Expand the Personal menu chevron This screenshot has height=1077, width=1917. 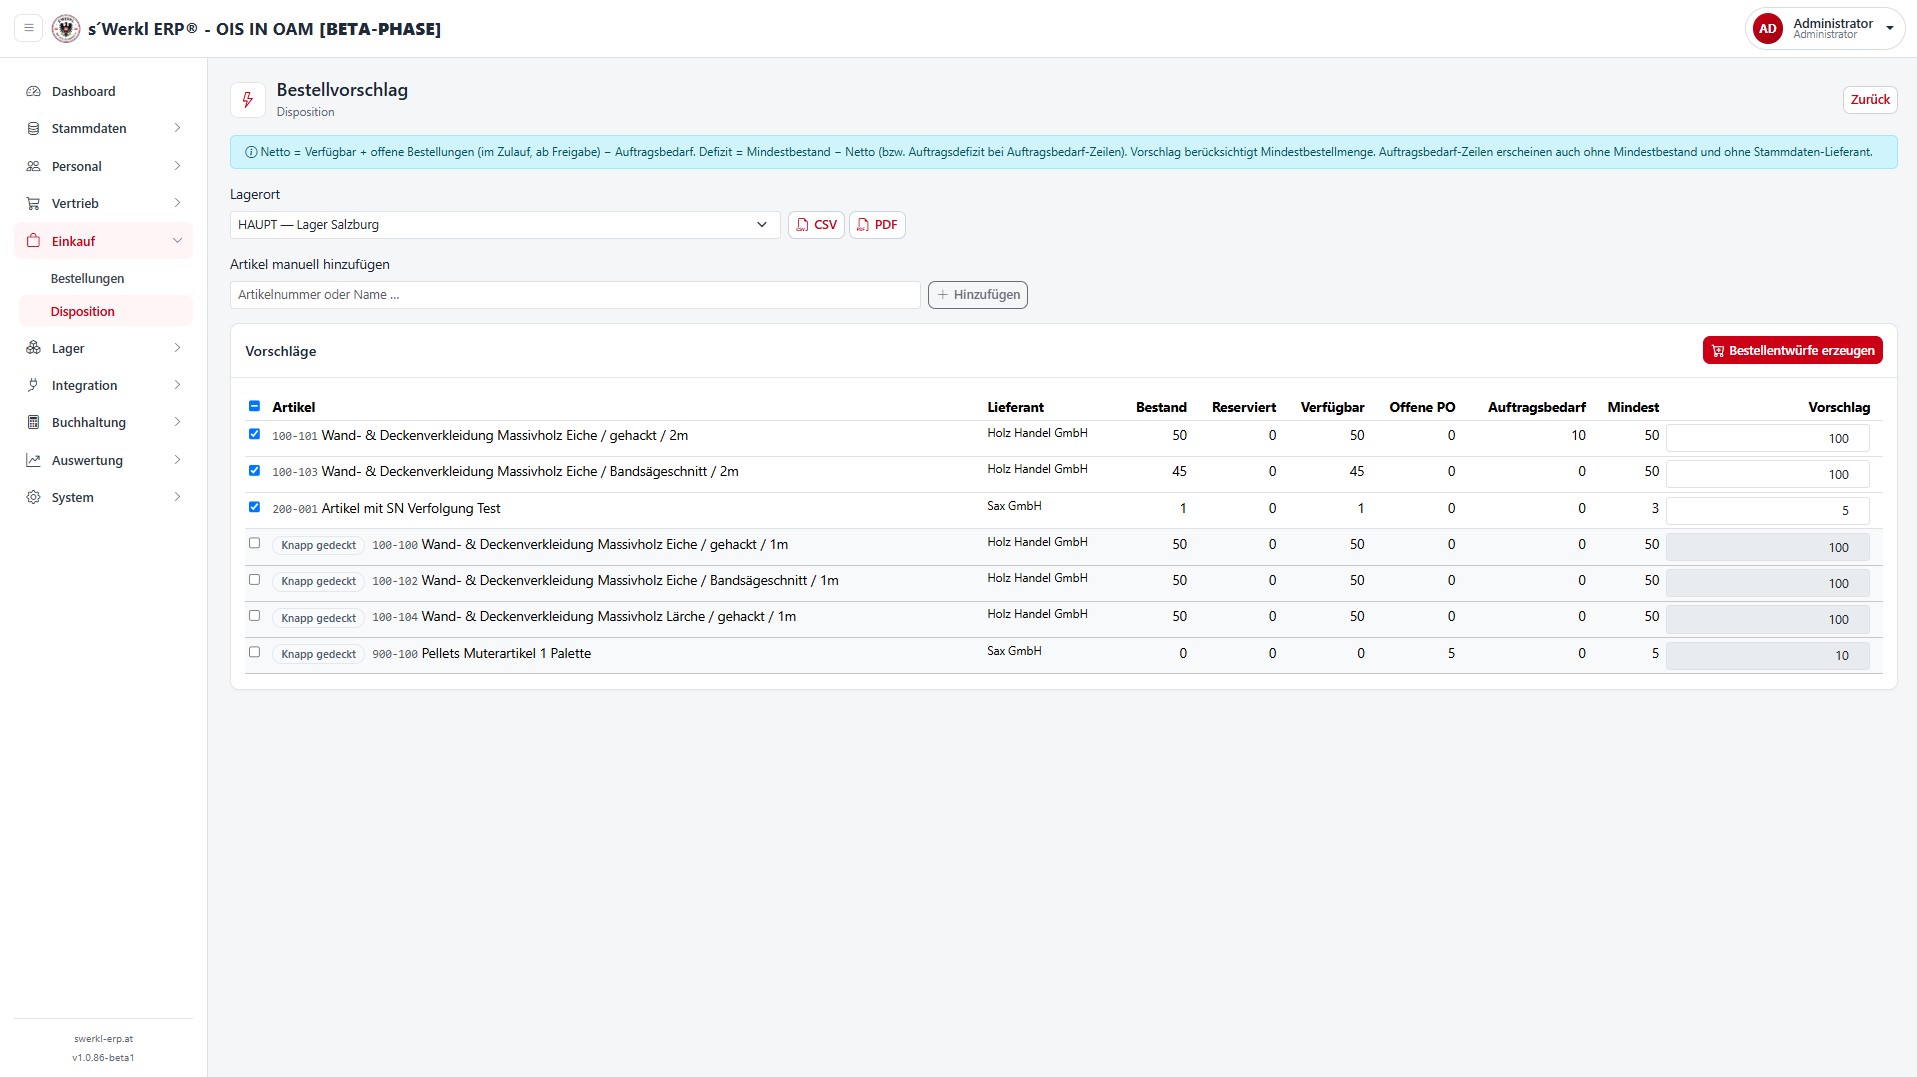point(177,166)
